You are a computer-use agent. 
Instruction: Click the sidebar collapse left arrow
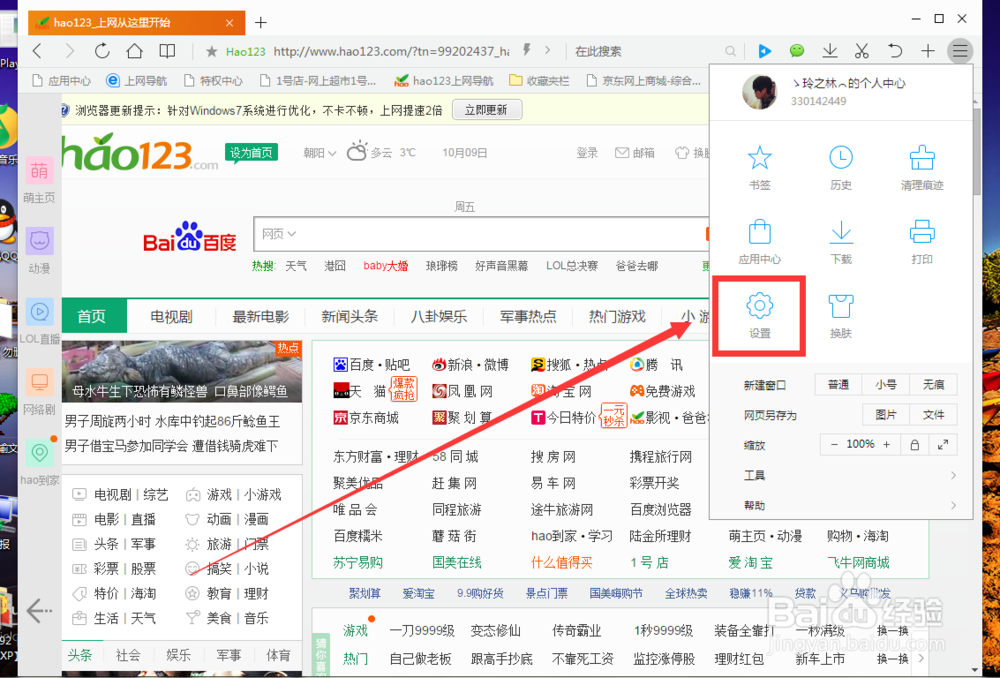point(40,611)
